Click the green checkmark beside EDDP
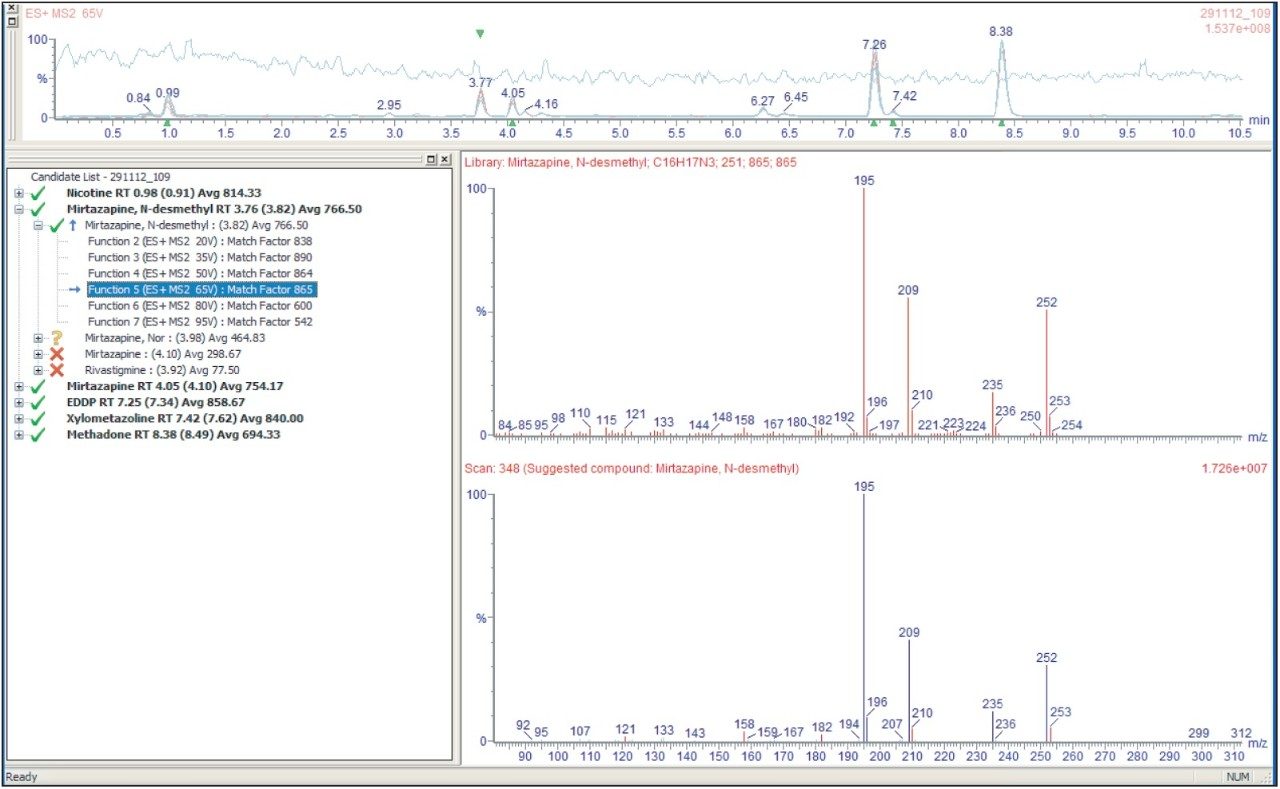1280x789 pixels. click(39, 402)
